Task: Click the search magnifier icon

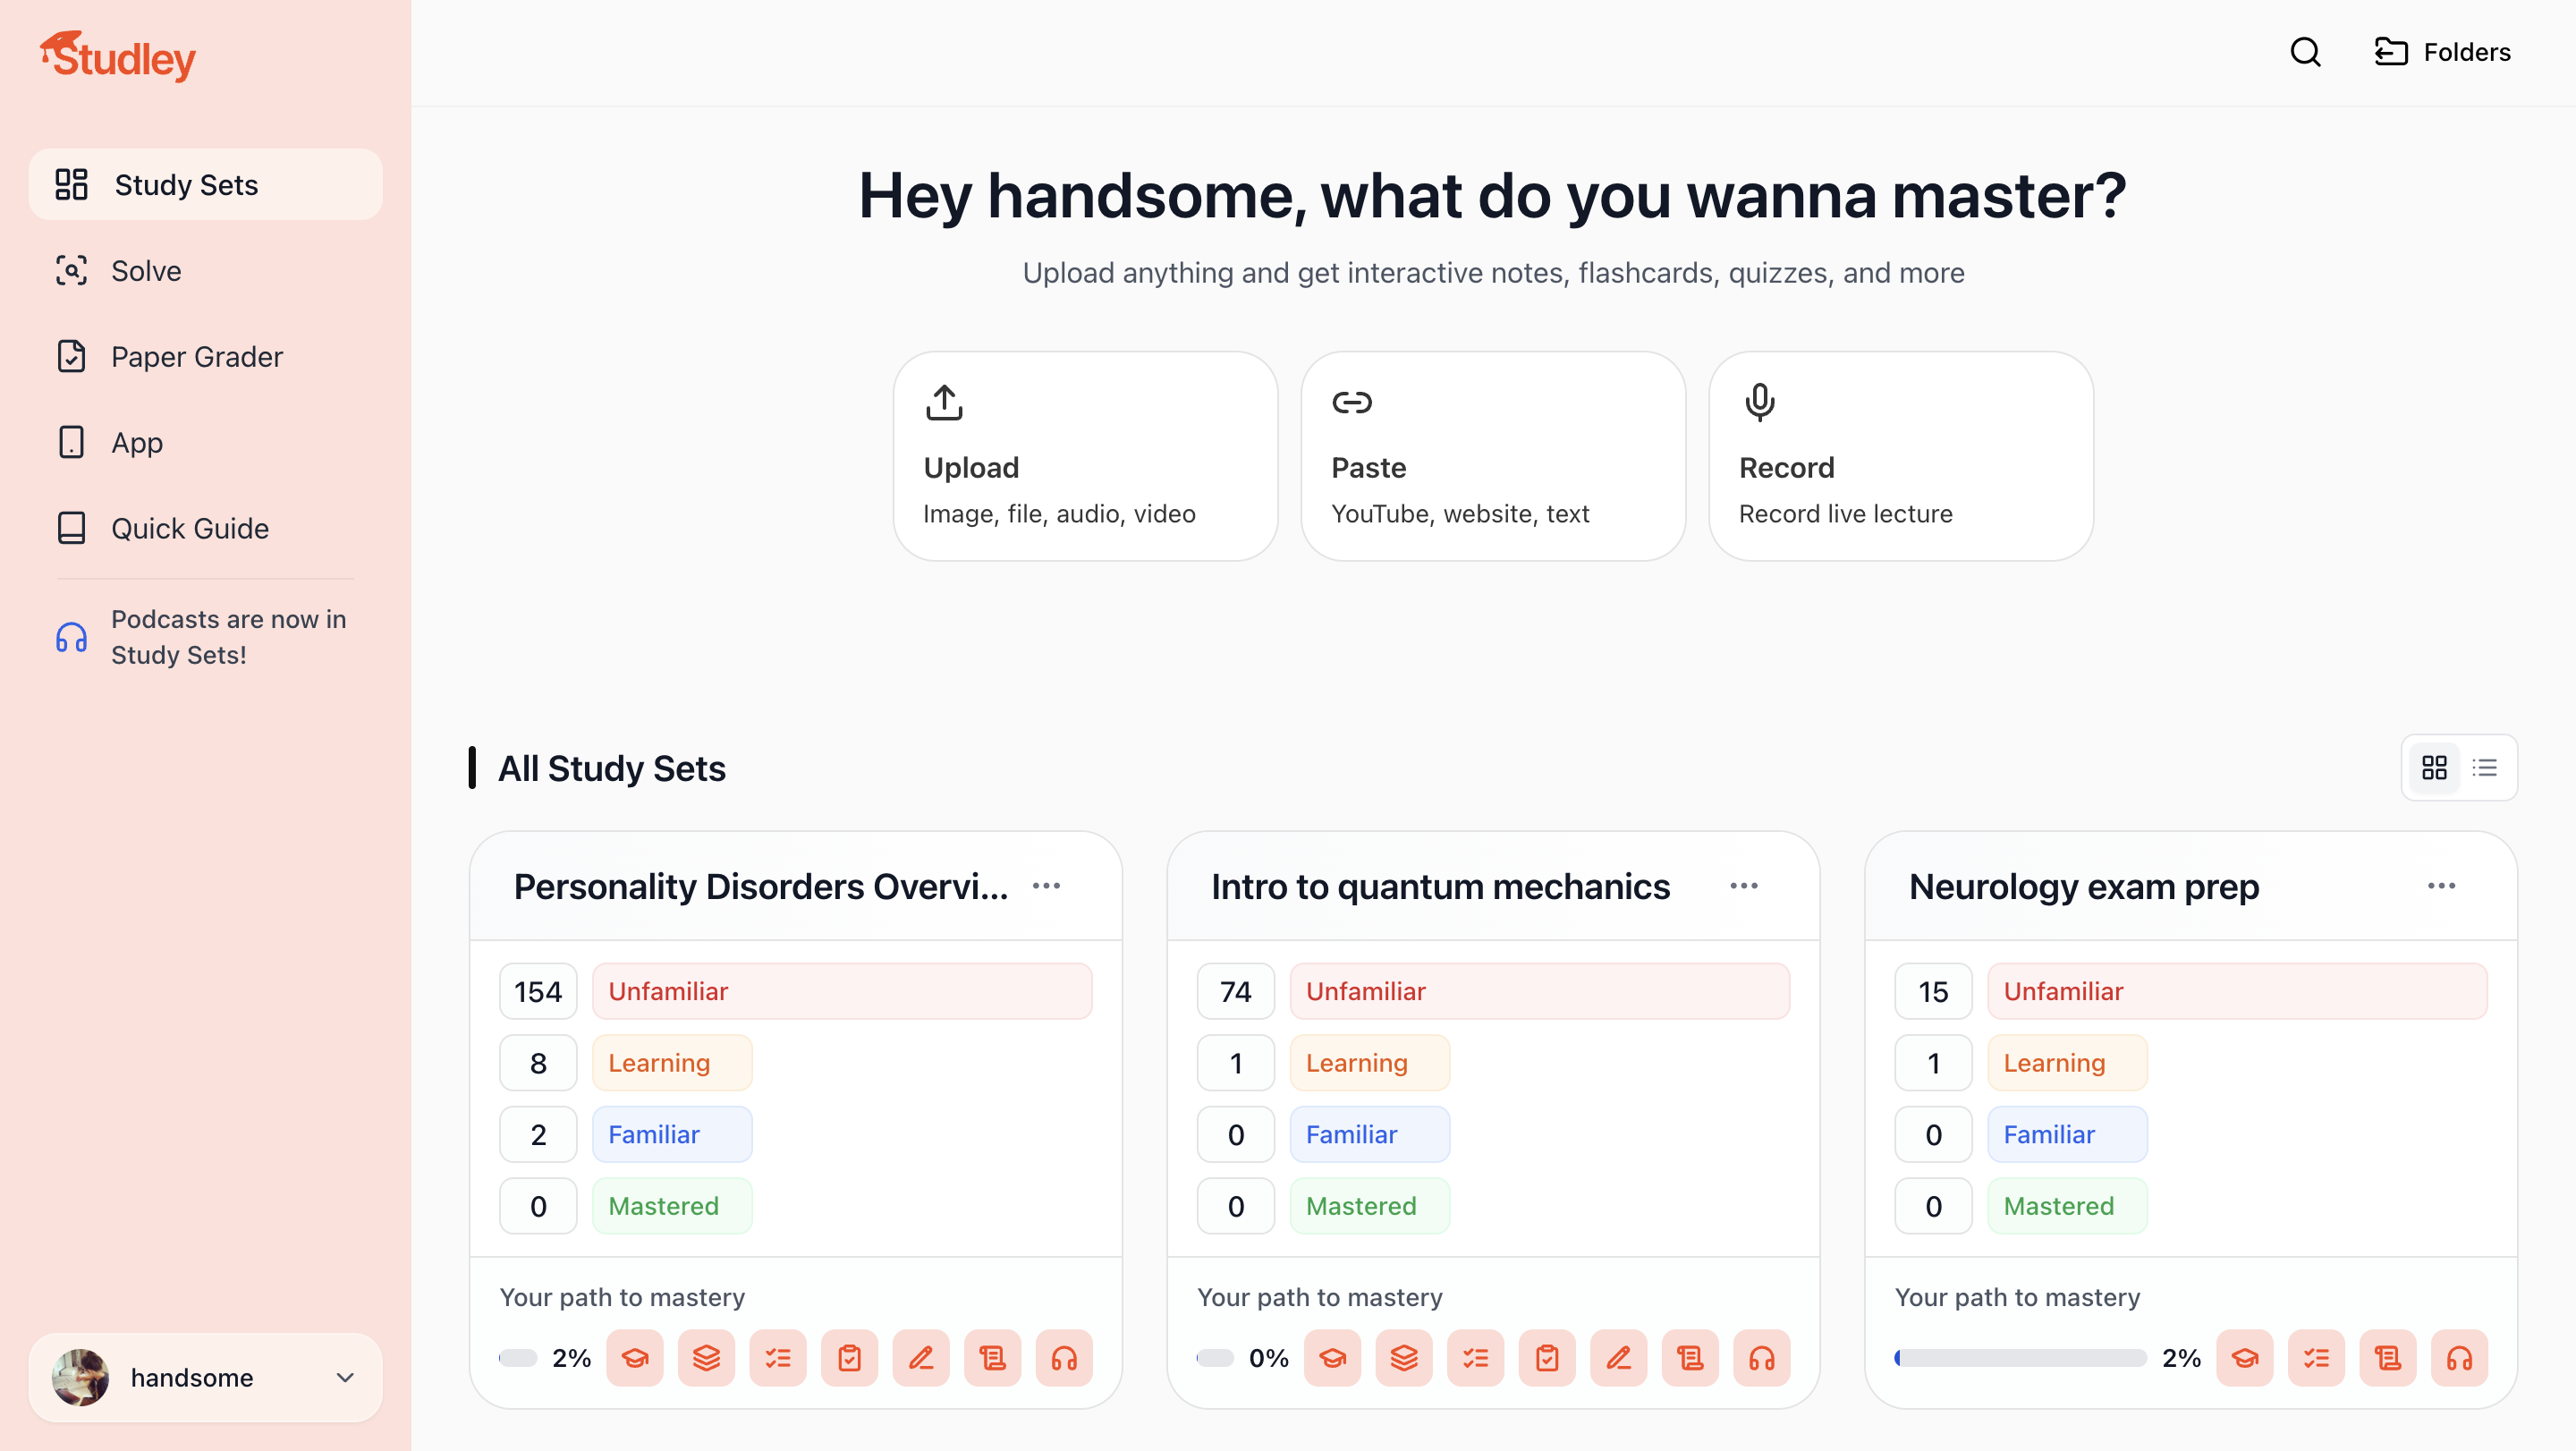Action: [x=2305, y=52]
